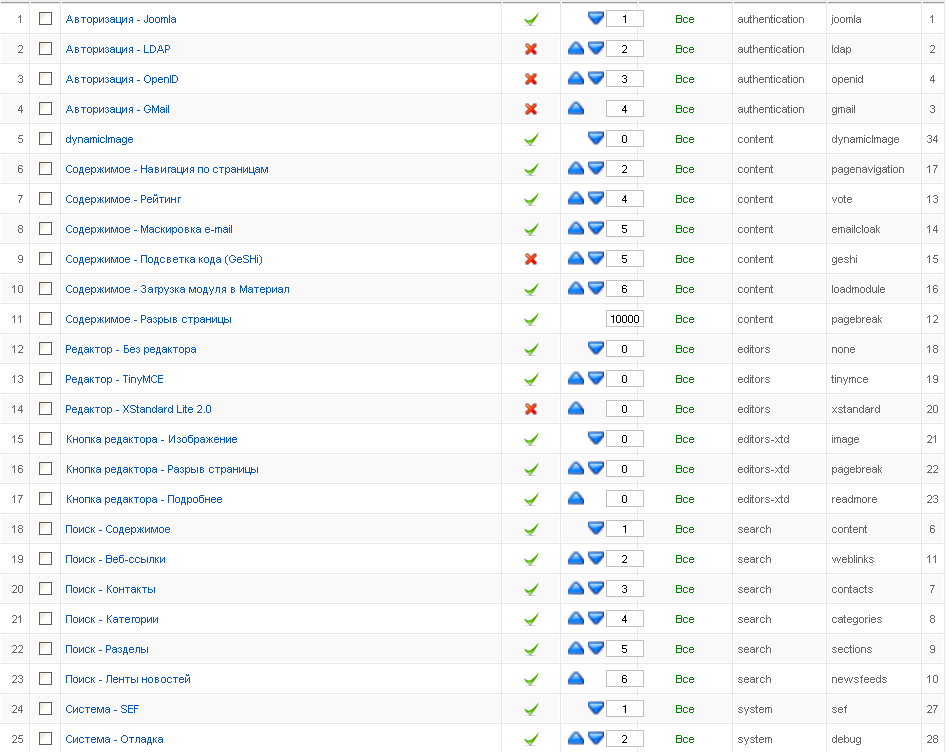Click green checkmark for Редактор - TinyMCE
This screenshot has height=752, width=951.
pos(531,379)
